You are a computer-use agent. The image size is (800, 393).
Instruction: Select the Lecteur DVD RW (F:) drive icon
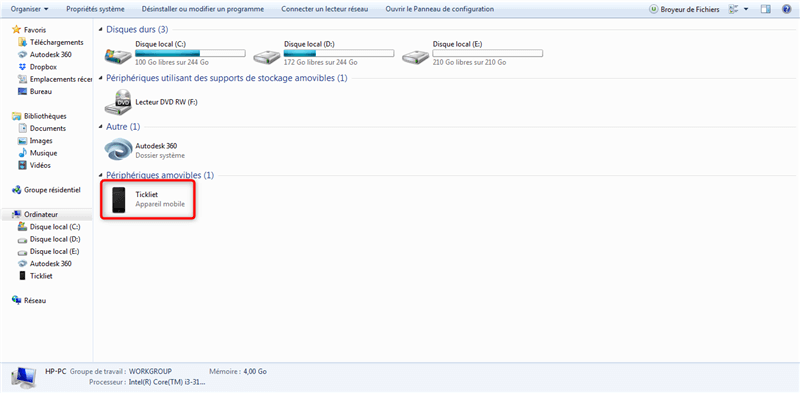tap(118, 102)
